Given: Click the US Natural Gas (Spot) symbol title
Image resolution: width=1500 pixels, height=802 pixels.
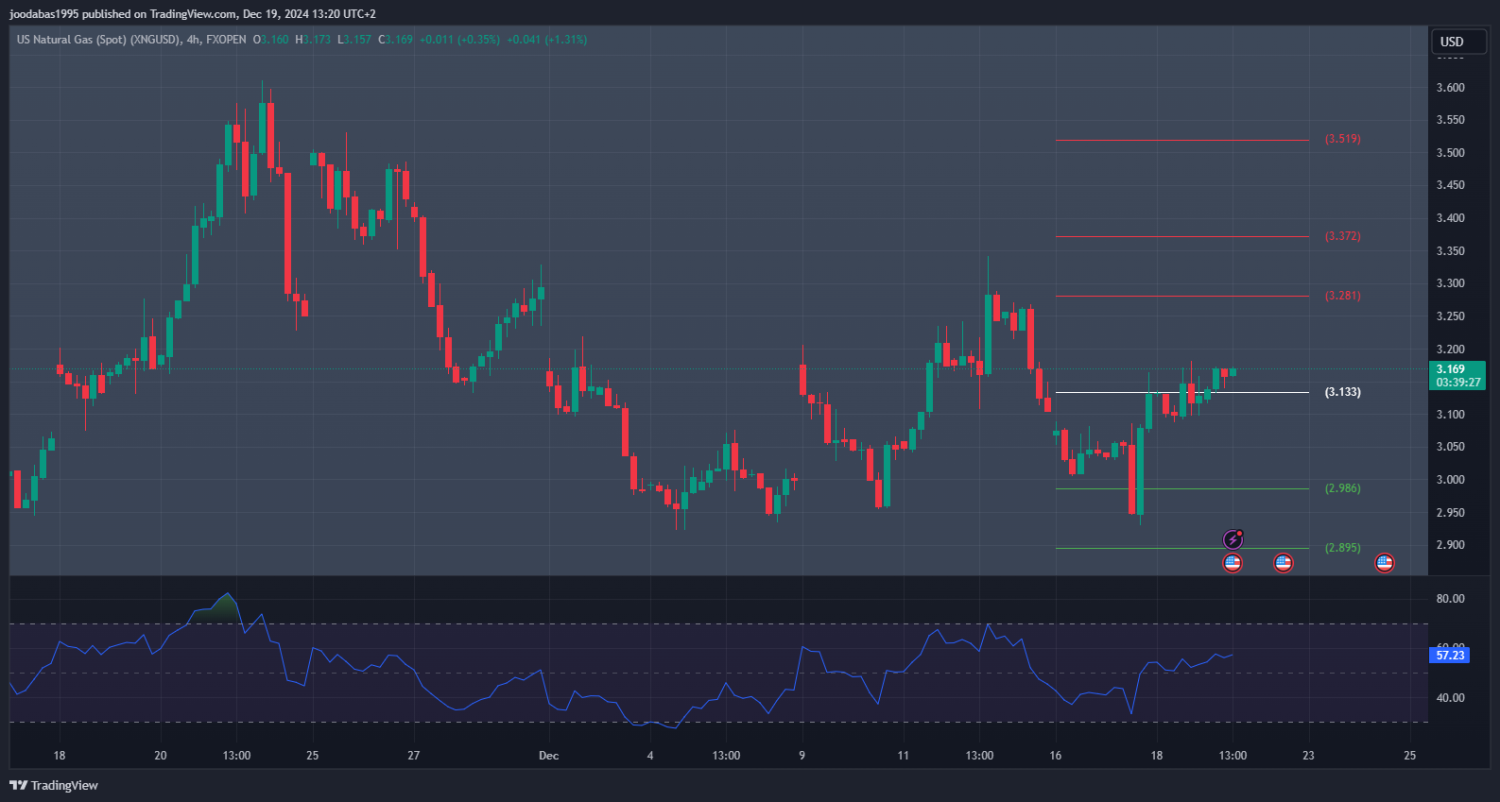Looking at the screenshot, I should pyautogui.click(x=97, y=40).
